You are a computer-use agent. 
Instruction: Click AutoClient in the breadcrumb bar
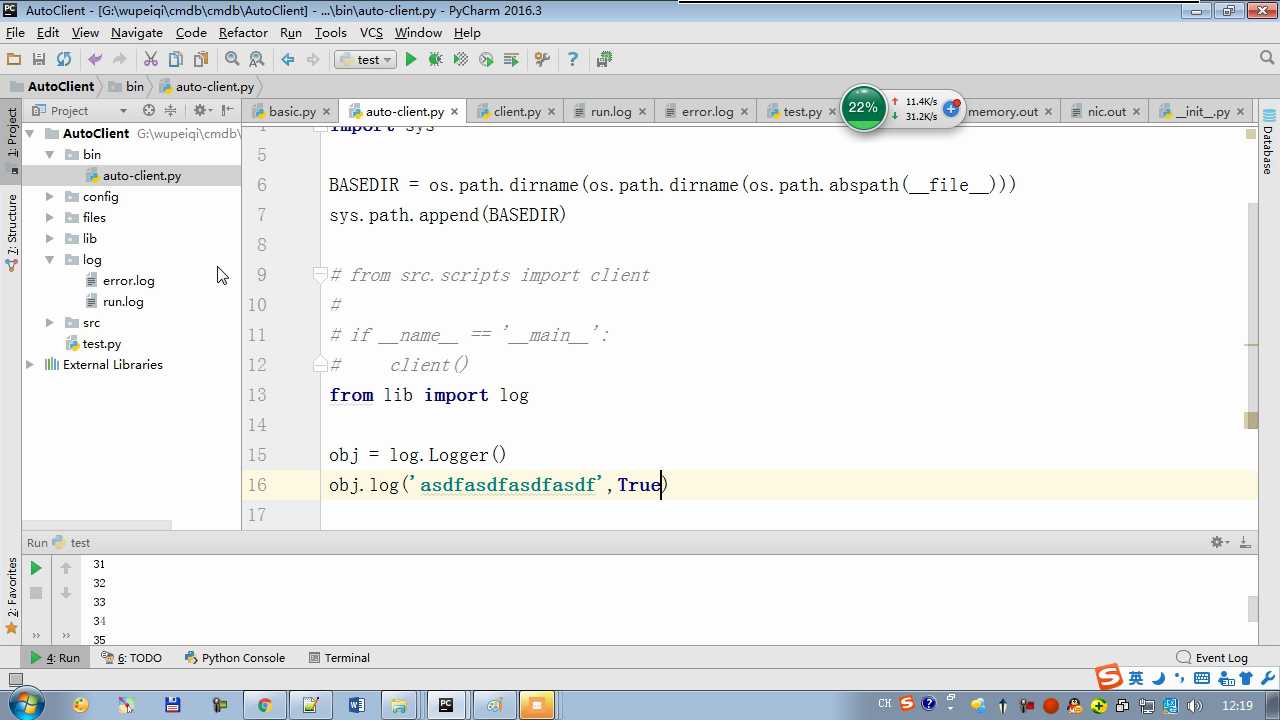(x=51, y=87)
